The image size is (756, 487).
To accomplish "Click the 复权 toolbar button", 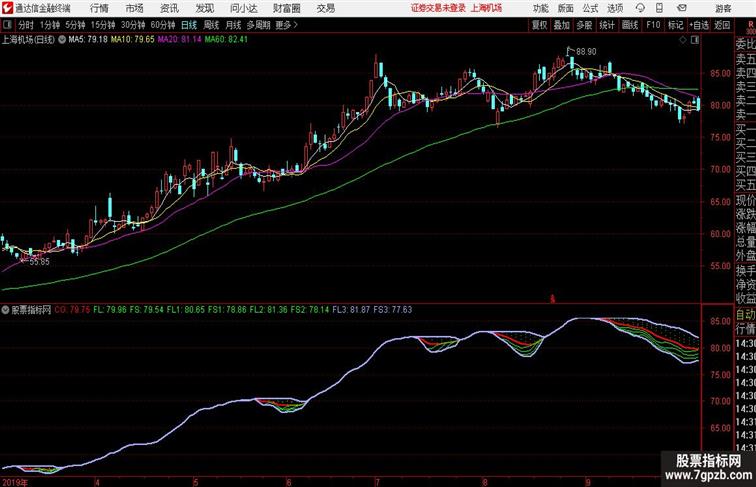I will pos(540,25).
